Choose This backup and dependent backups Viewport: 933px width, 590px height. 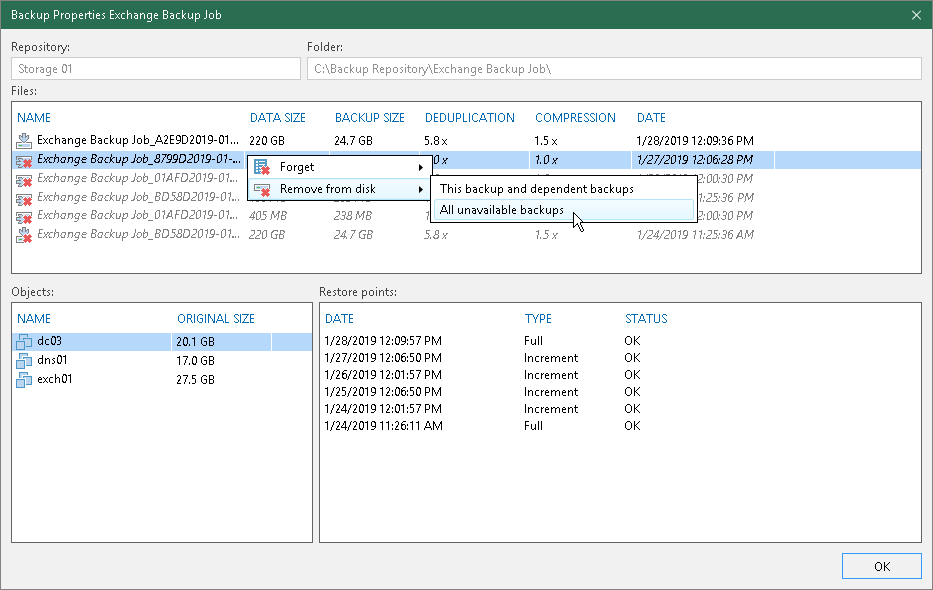pyautogui.click(x=536, y=188)
